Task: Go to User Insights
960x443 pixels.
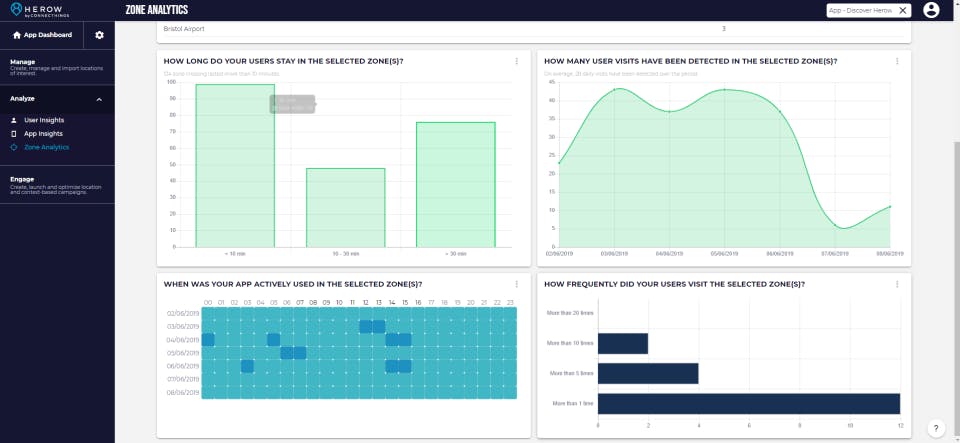Action: (x=44, y=121)
